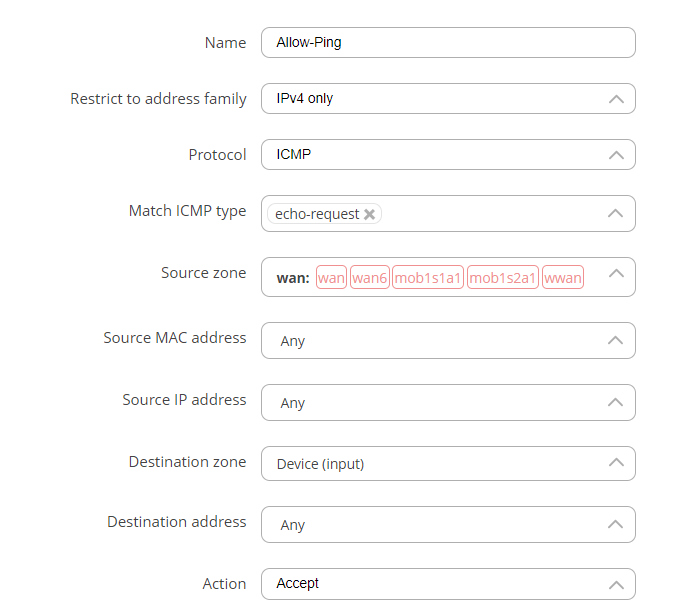The height and width of the screenshot is (616, 693).
Task: Open the Destination zone dropdown
Action: (448, 464)
